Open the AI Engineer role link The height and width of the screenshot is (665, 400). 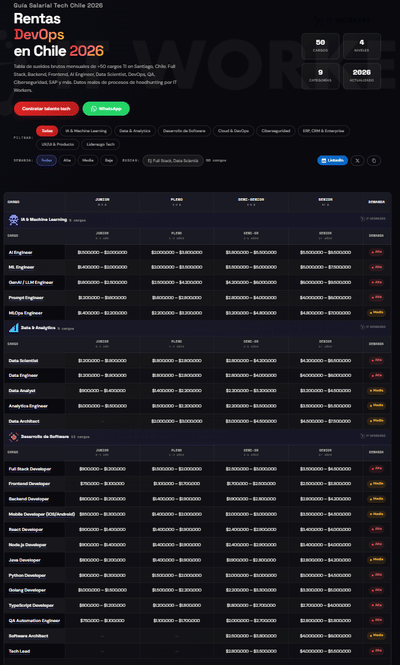[x=20, y=252]
